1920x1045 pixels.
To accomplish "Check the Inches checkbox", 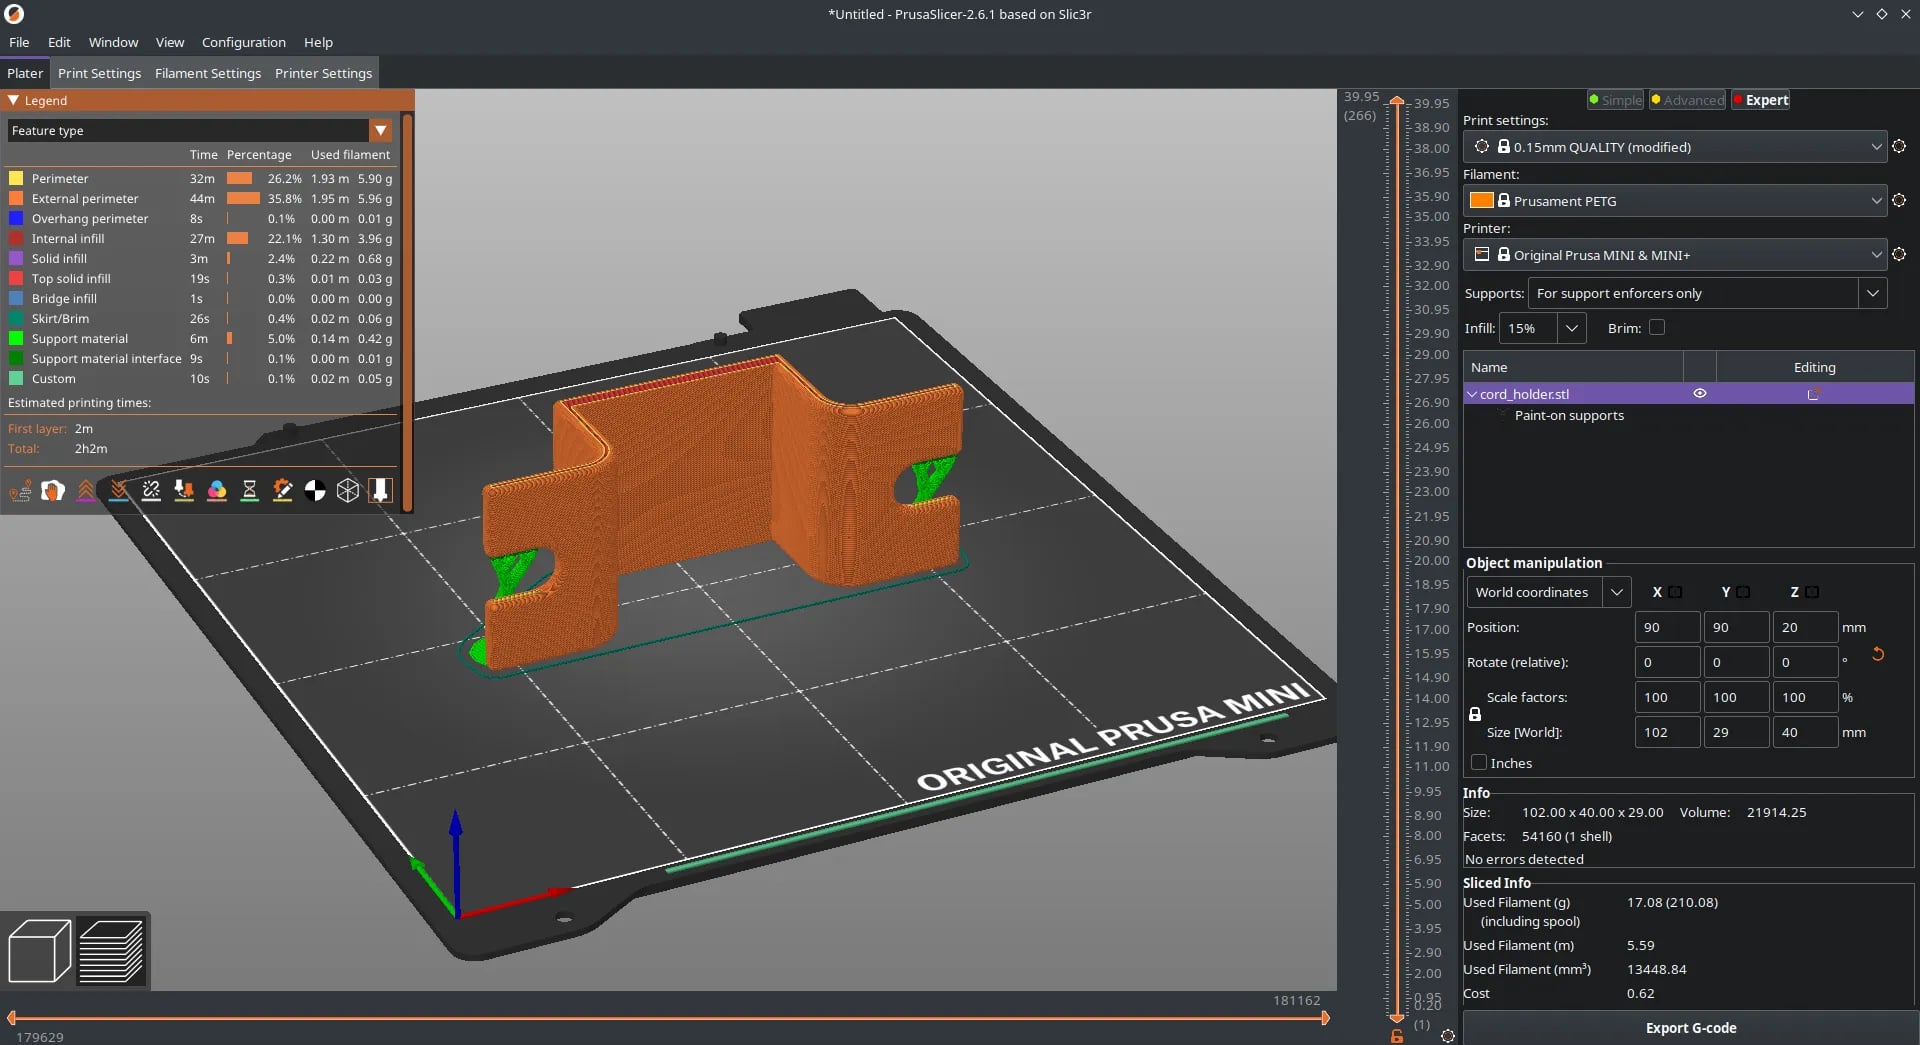I will (1479, 762).
